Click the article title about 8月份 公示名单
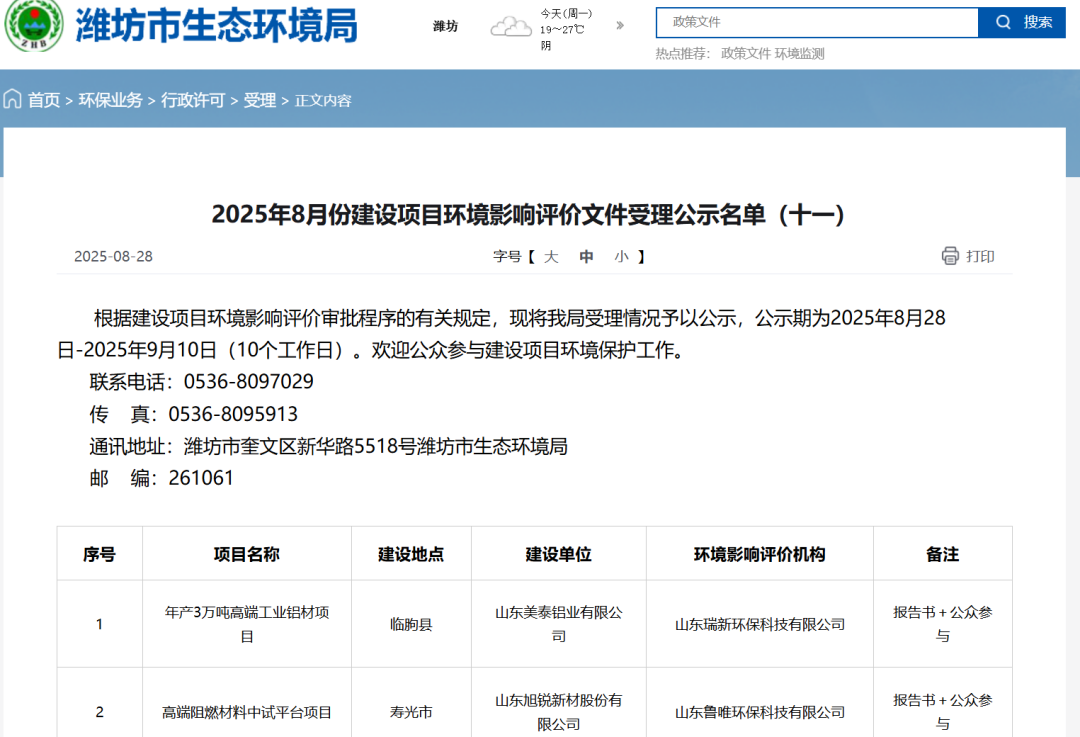Viewport: 1080px width, 737px height. click(528, 214)
